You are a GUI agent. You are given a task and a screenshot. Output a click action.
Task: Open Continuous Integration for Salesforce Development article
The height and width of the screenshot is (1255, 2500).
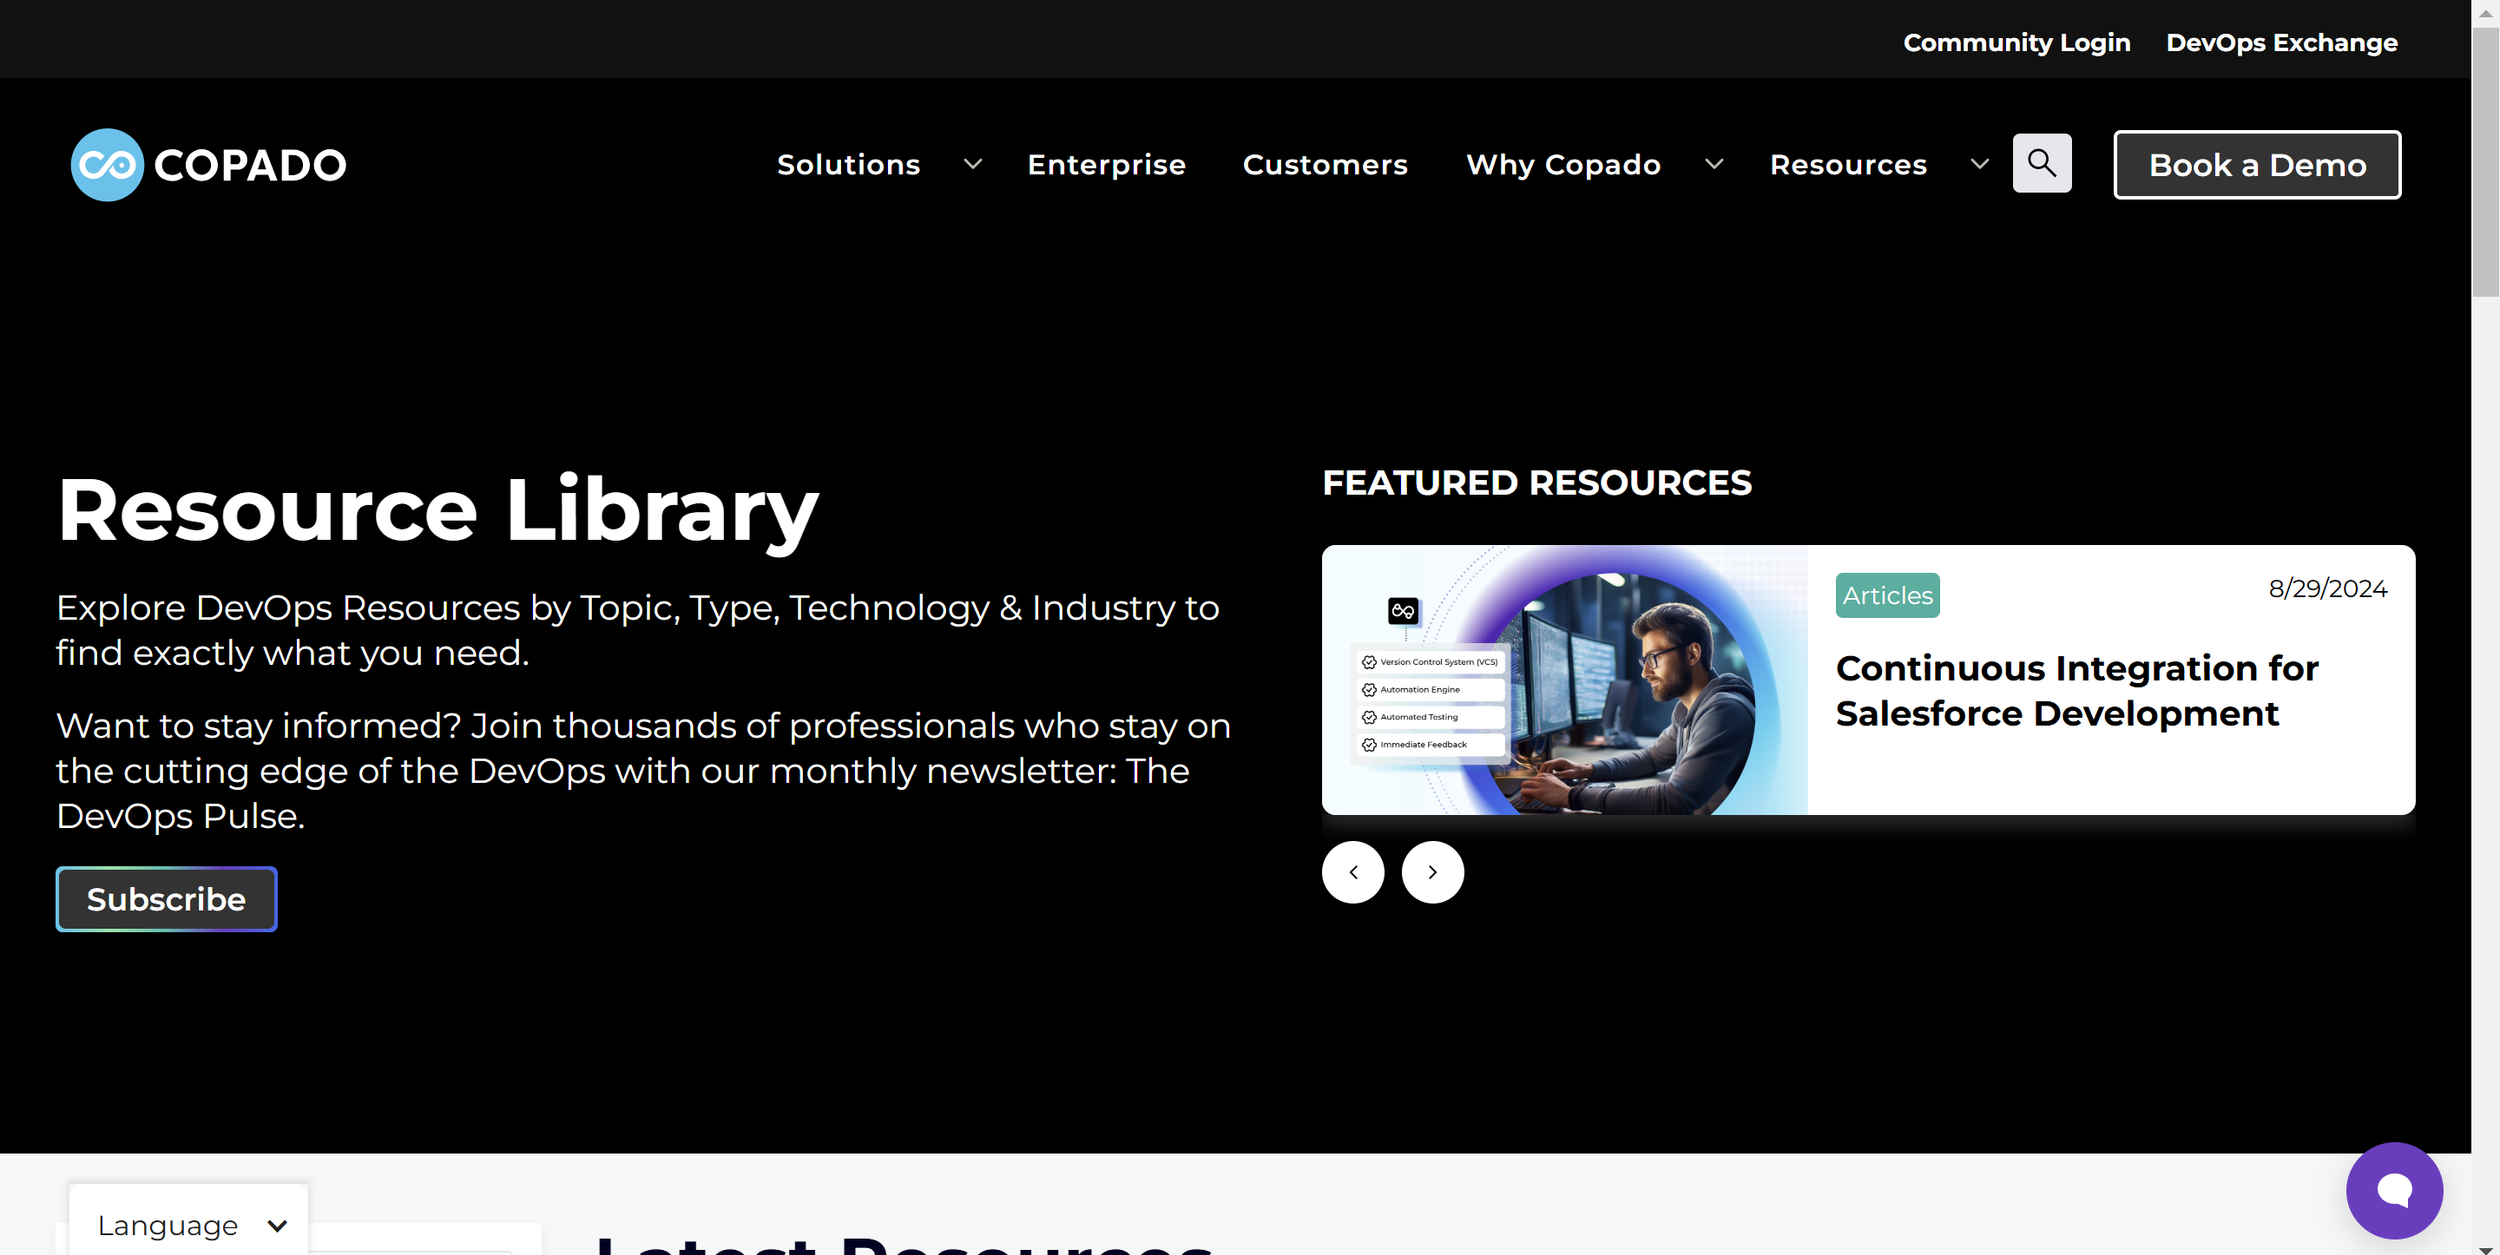coord(2076,691)
